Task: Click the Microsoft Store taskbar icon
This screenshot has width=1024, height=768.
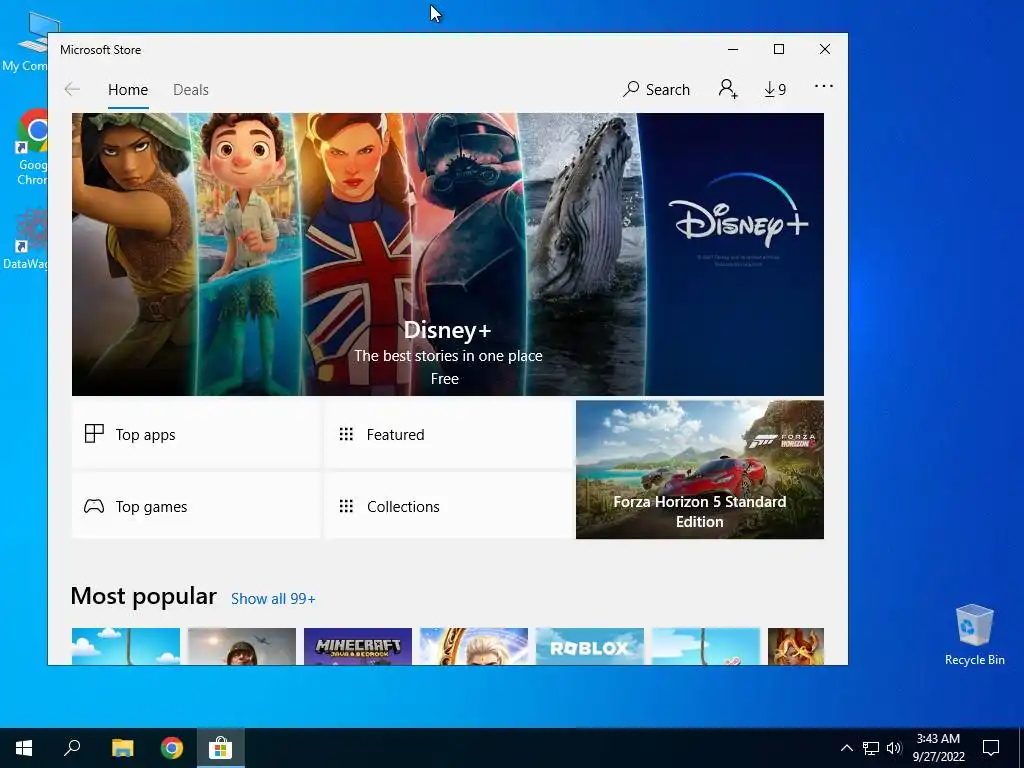Action: 221,748
